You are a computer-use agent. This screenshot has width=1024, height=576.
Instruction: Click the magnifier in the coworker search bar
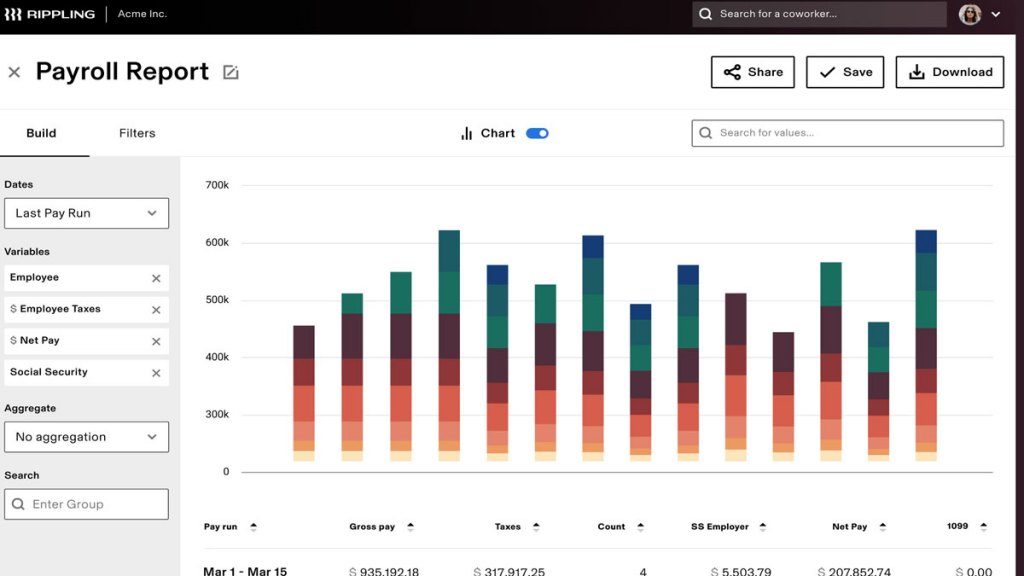[705, 14]
